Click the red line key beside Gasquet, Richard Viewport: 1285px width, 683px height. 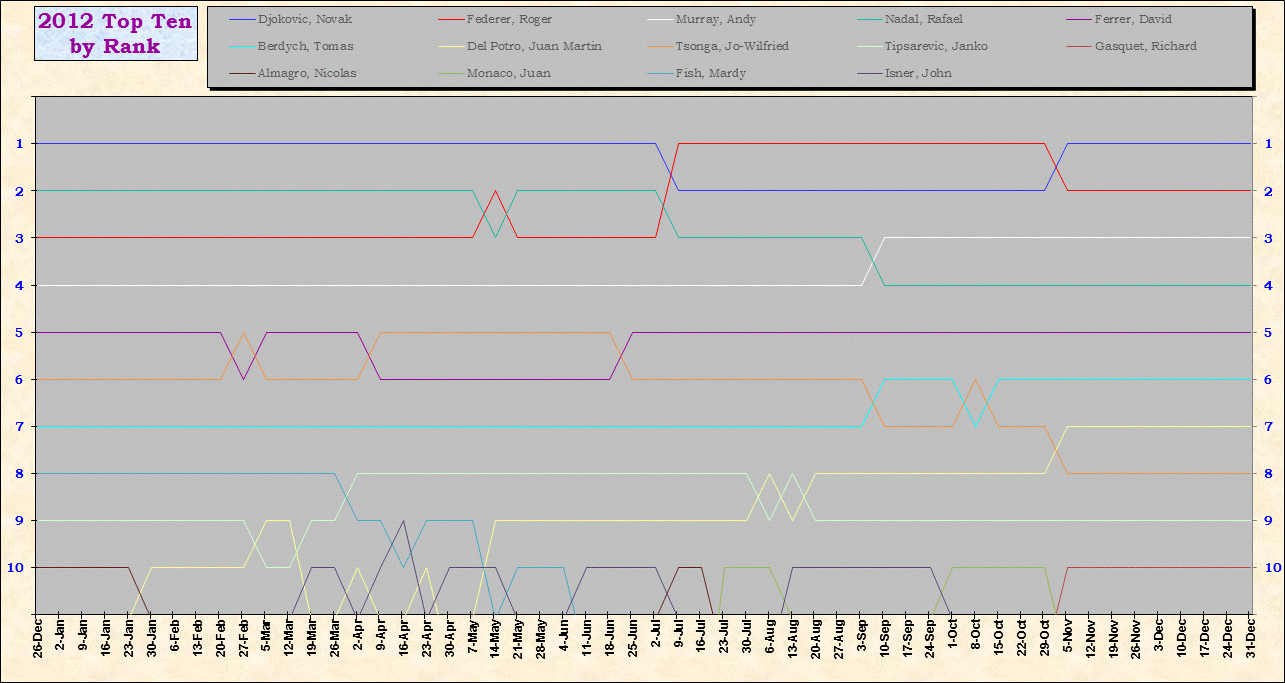(x=1077, y=46)
